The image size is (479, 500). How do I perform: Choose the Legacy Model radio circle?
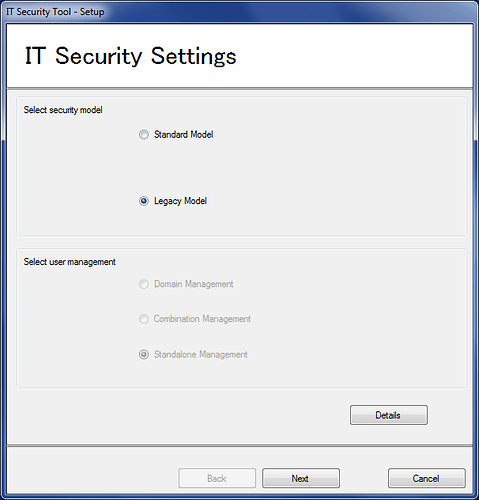(144, 201)
